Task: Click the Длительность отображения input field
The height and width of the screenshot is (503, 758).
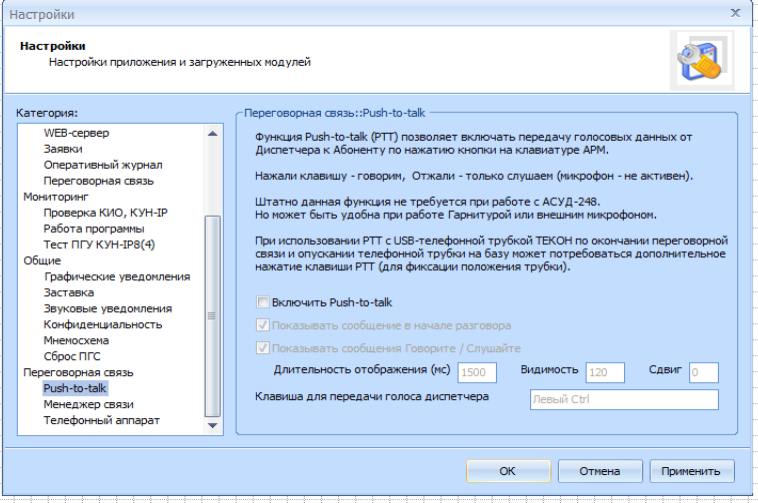Action: 477,372
